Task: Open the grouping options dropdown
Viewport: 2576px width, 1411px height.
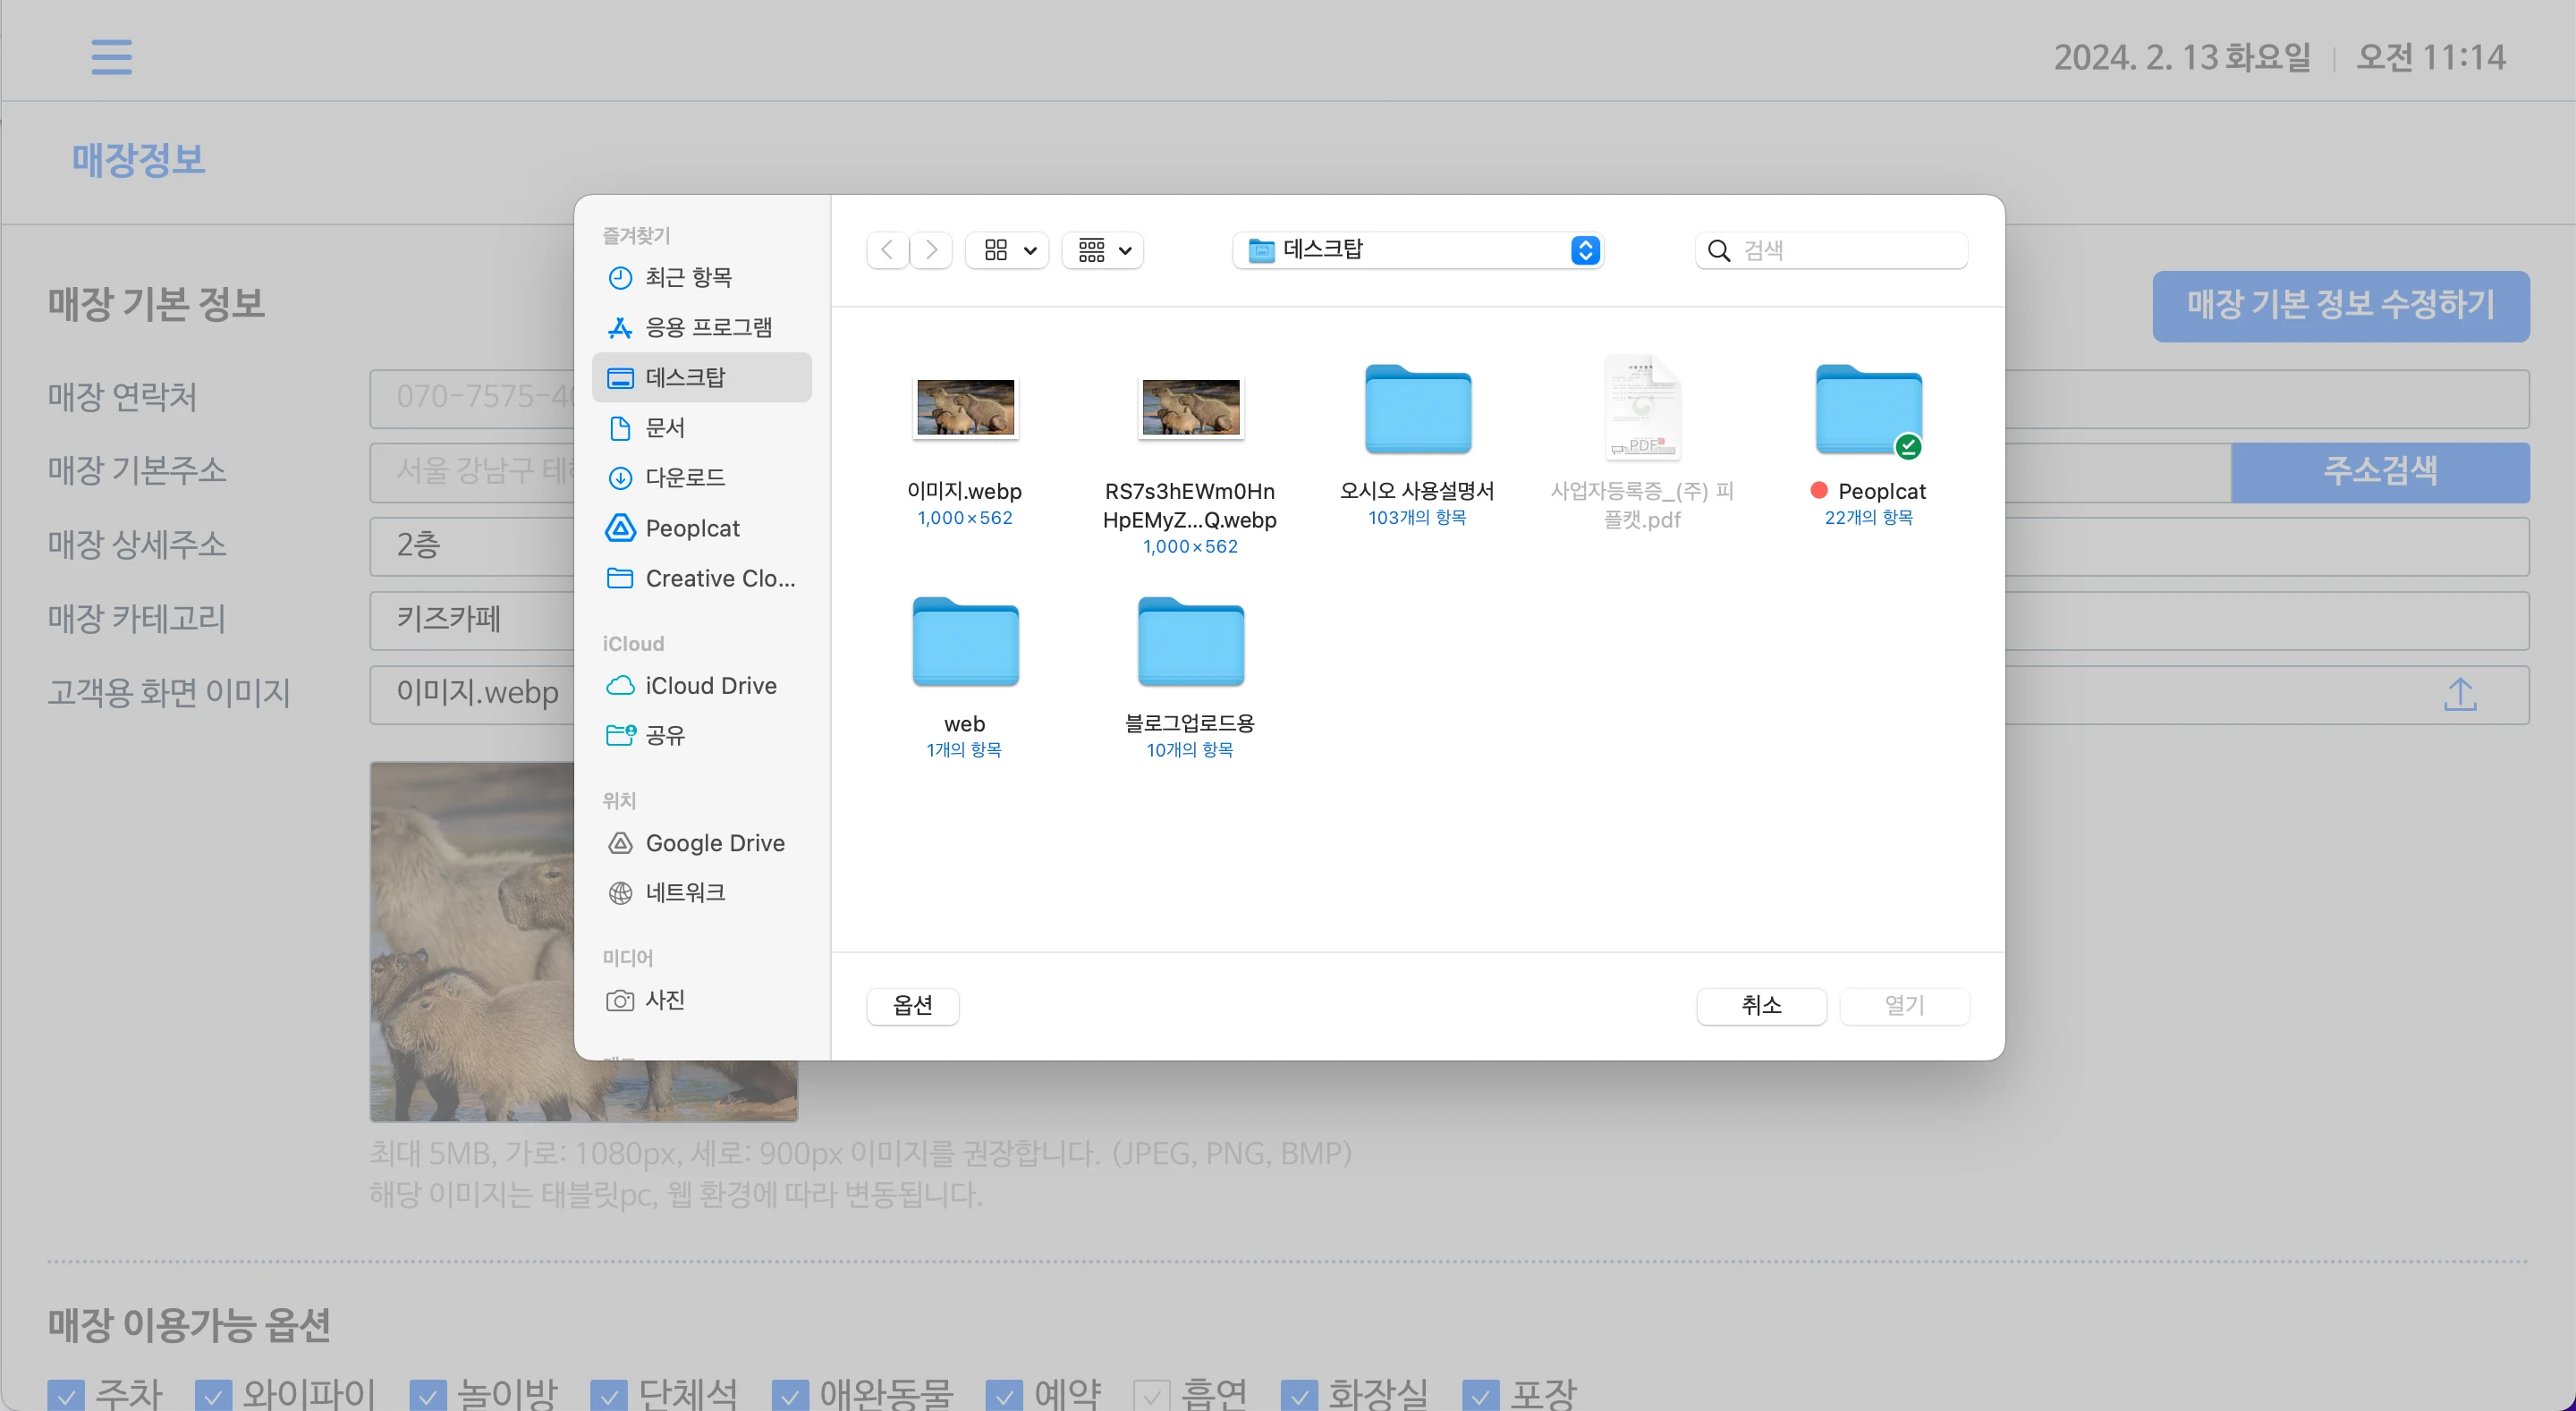Action: 1103,250
